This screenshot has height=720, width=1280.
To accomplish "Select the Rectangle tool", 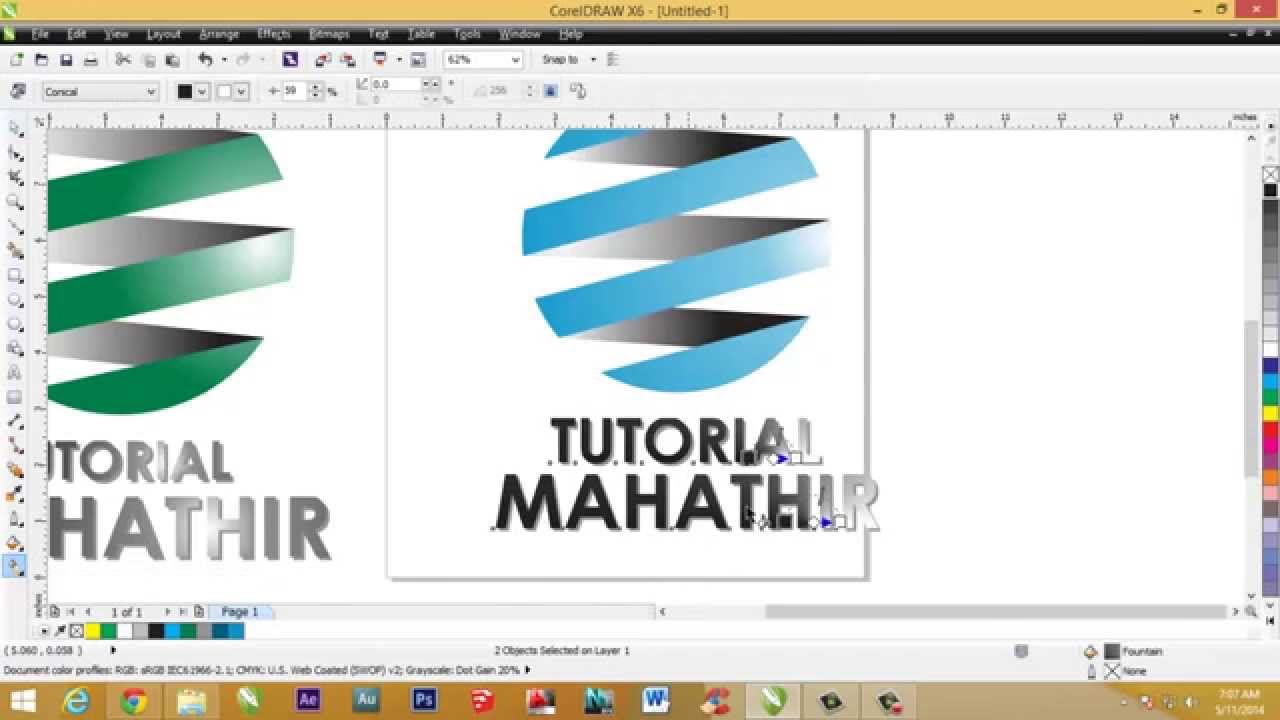I will [x=15, y=275].
